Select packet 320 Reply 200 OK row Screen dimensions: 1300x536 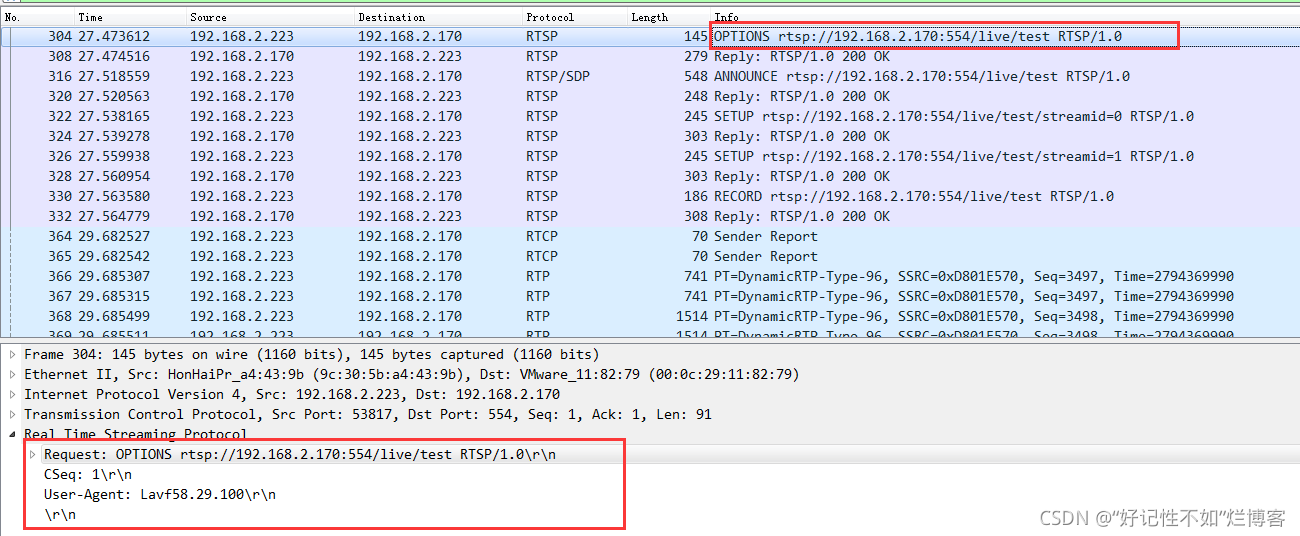(650, 96)
